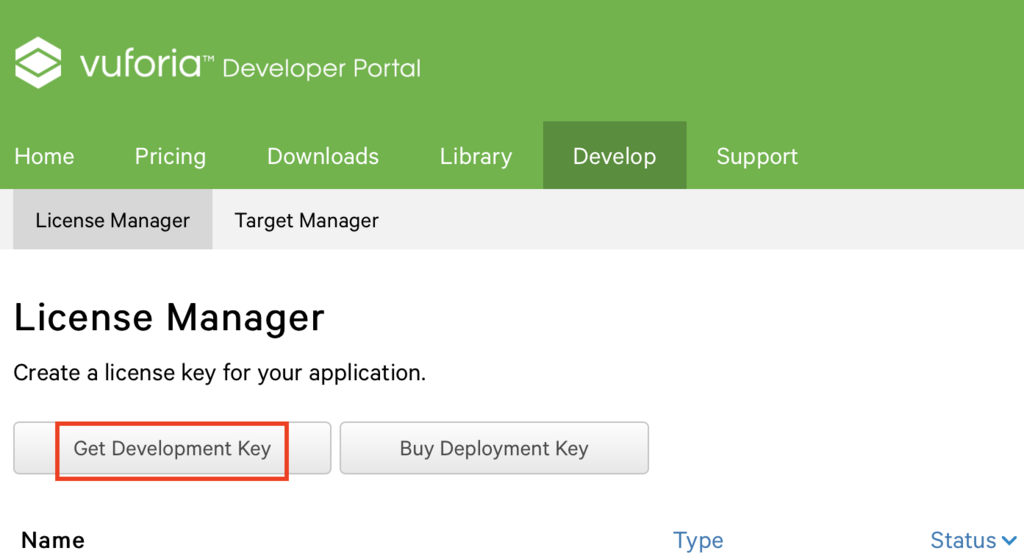Image resolution: width=1024 pixels, height=559 pixels.
Task: Click the Get Development Key button
Action: click(172, 448)
